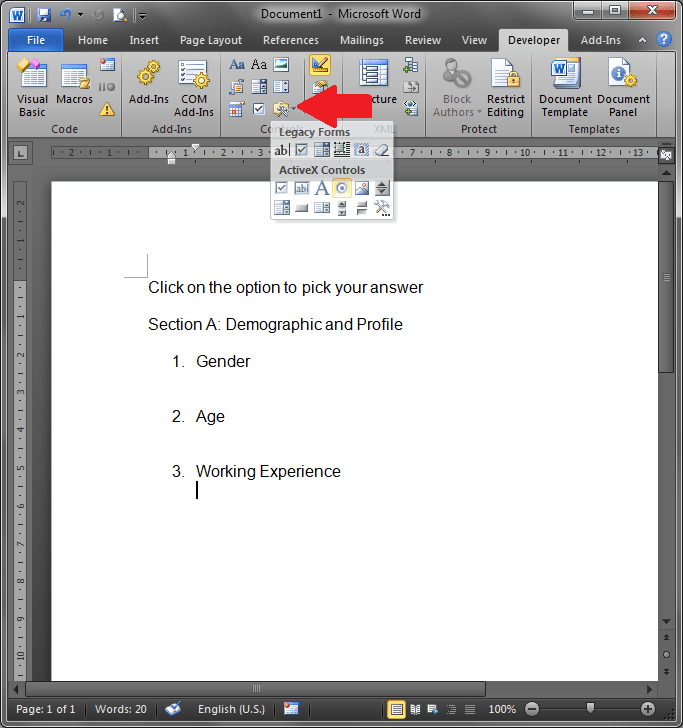Insert an ActiveX Spin Button control

pos(382,188)
